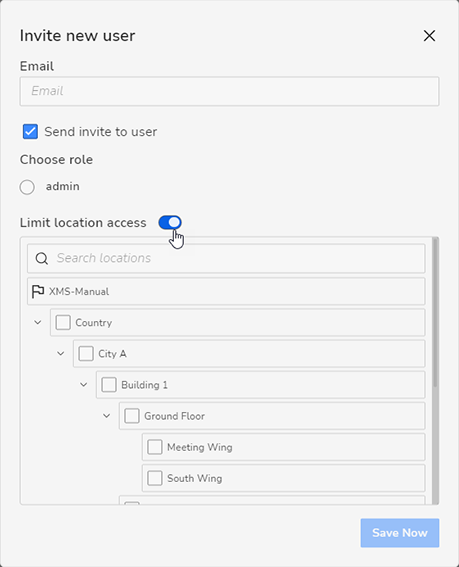Turn off Limit location access toggle

pos(170,222)
